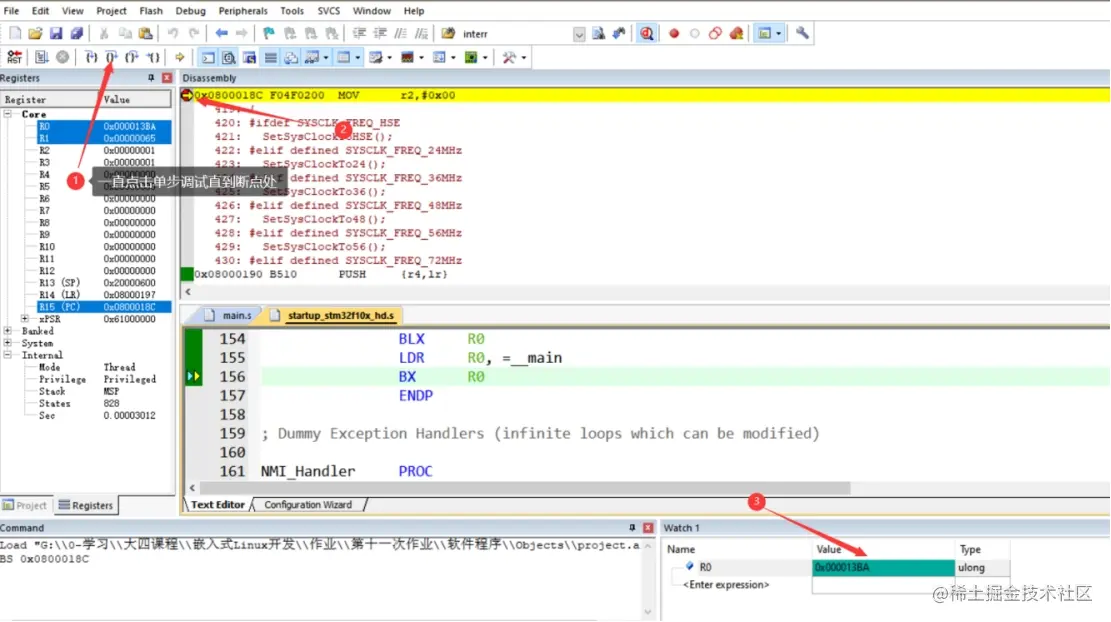Expand the xPSR register

click(25, 319)
